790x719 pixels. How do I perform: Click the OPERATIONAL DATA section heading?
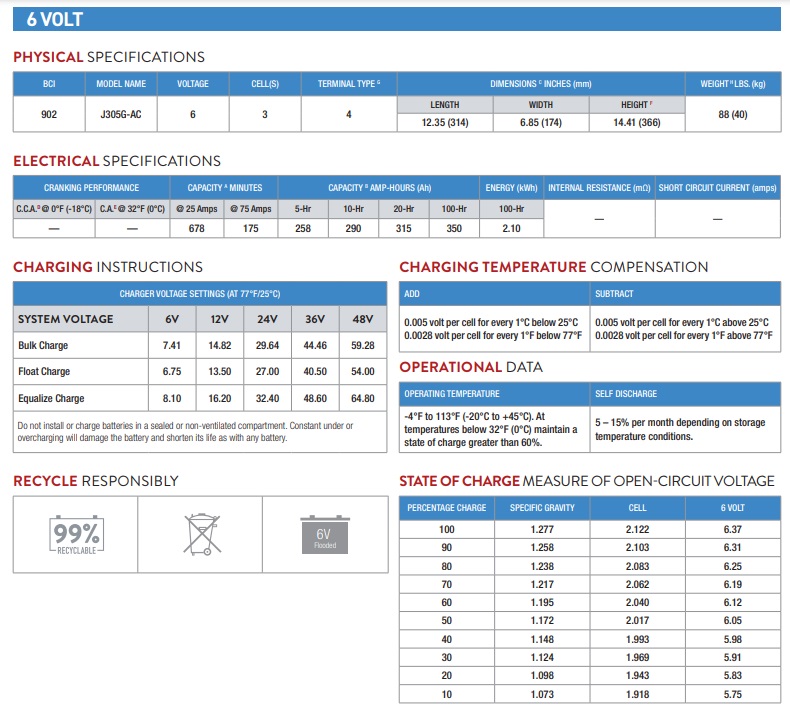point(471,367)
